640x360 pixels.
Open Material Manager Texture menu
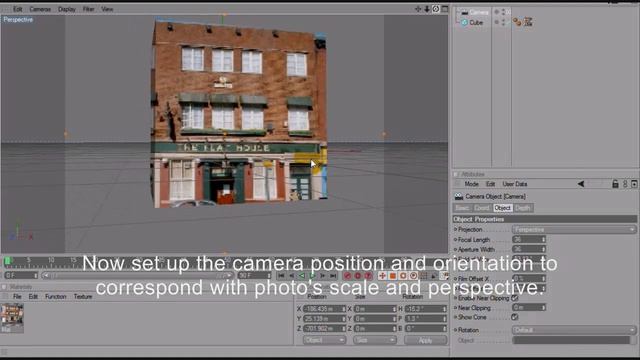click(x=83, y=297)
